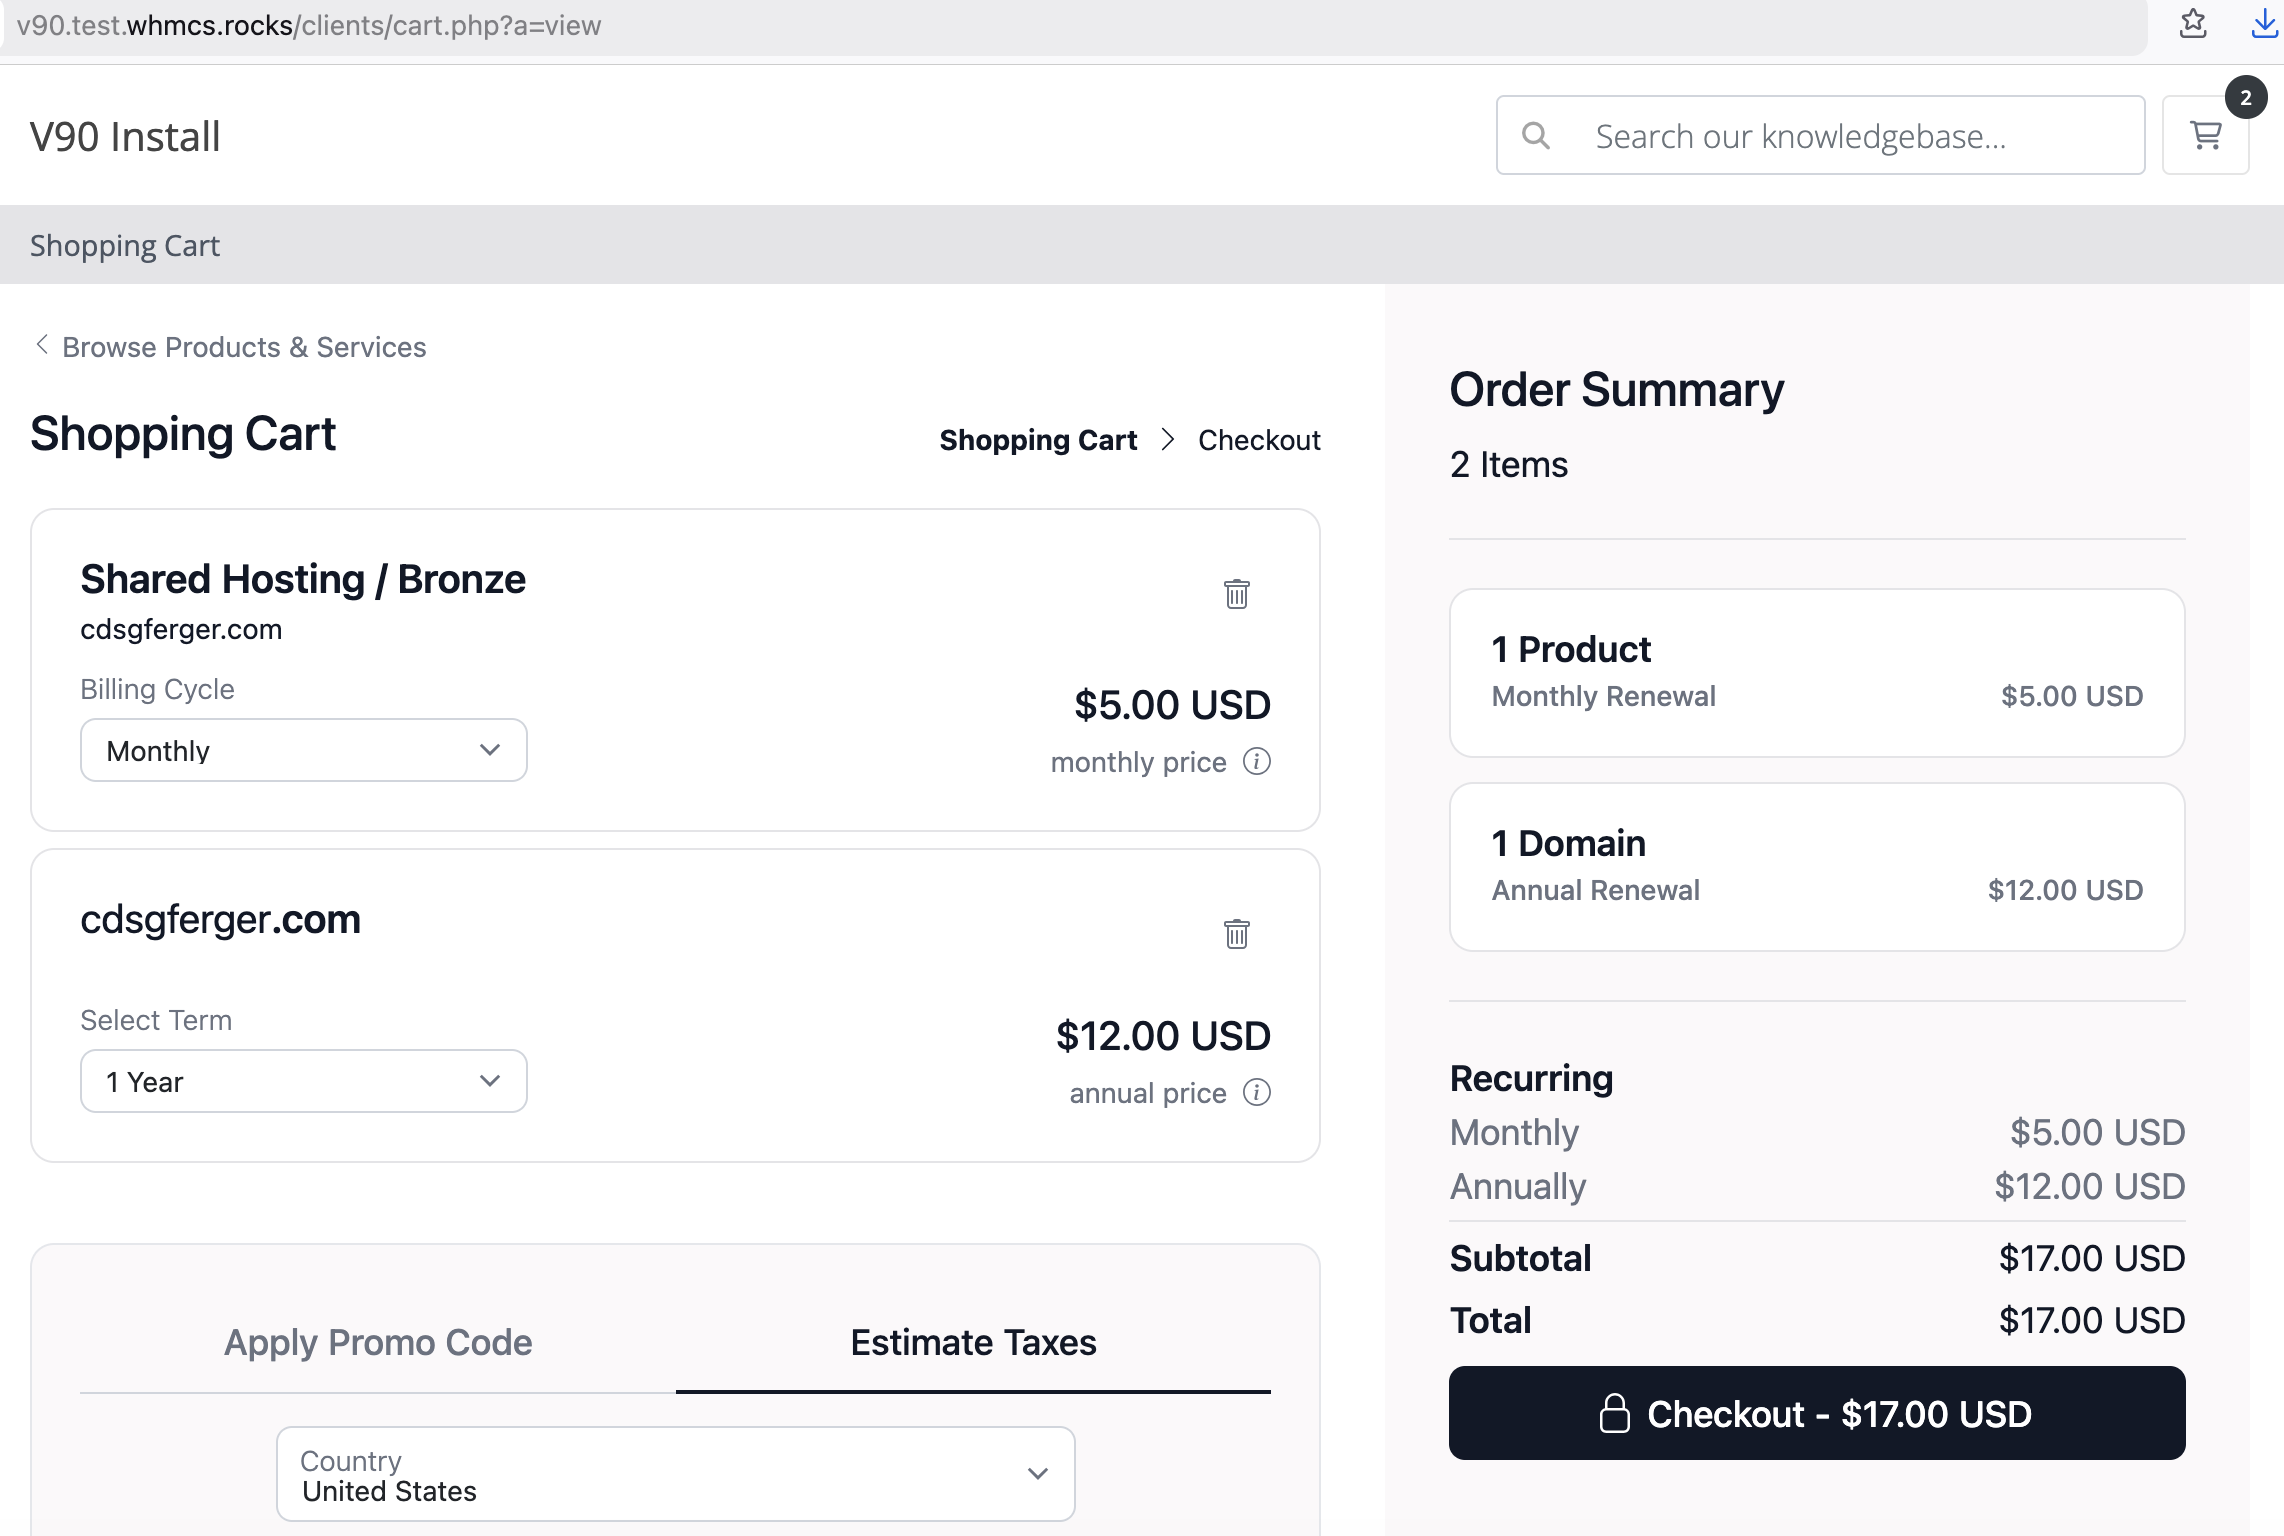Screen dimensions: 2284x1536
Task: Click the bookmark star icon in address bar
Action: (2192, 24)
